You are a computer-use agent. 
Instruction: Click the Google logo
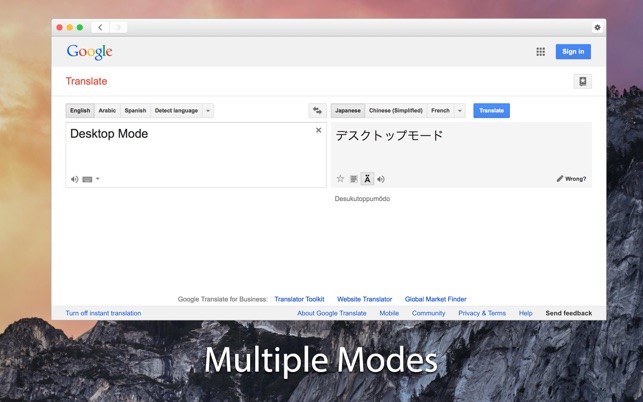pyautogui.click(x=89, y=52)
